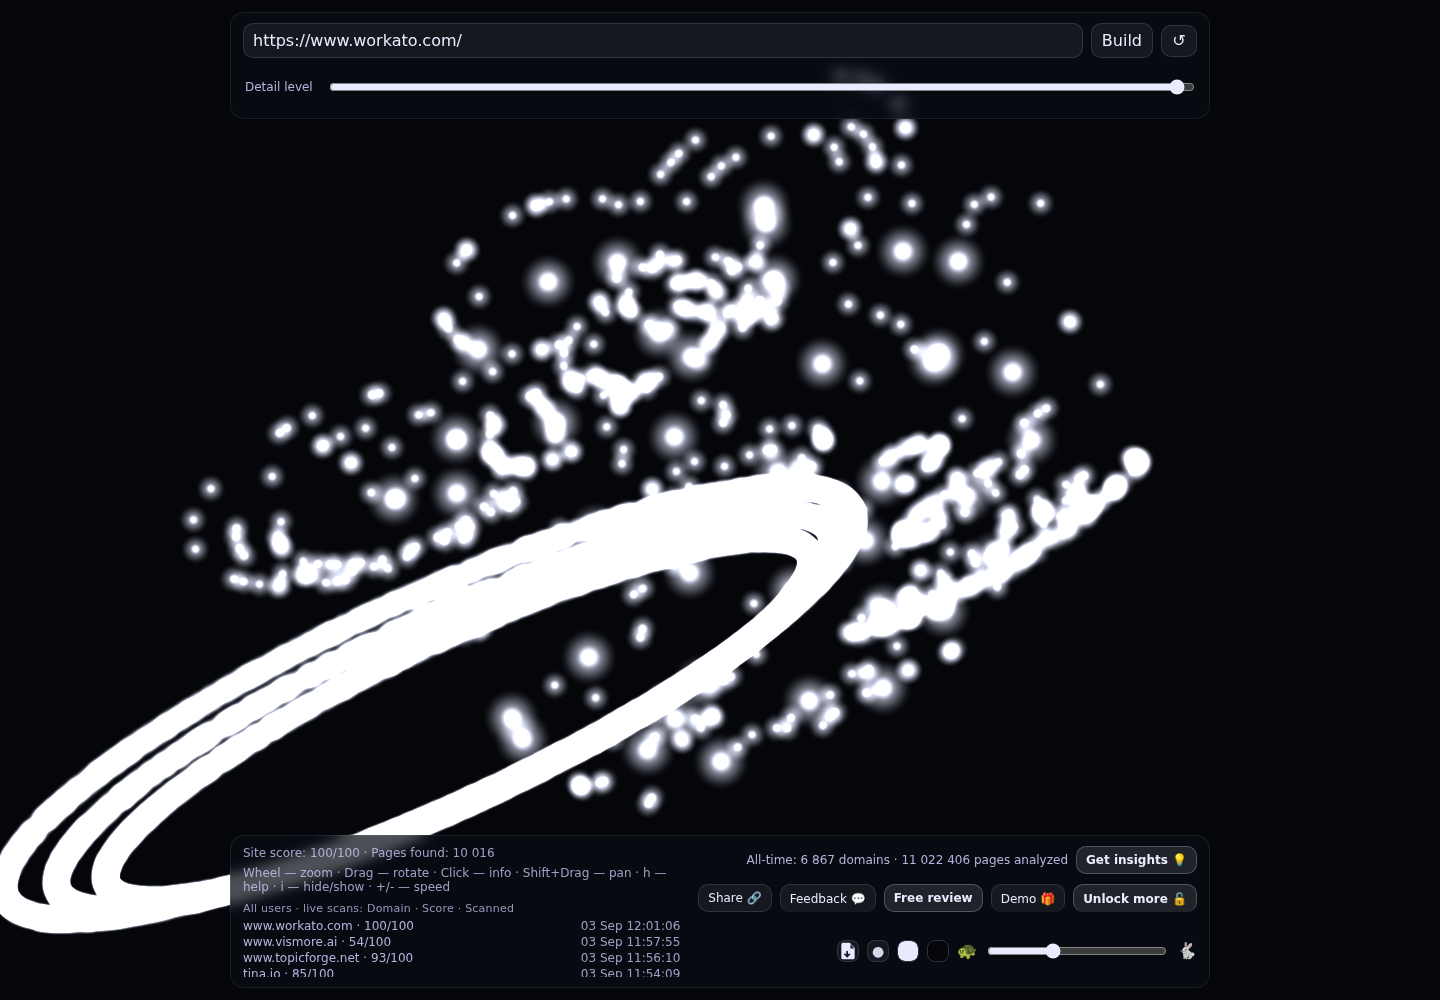Click into the URL input field
The height and width of the screenshot is (1000, 1440).
(662, 40)
